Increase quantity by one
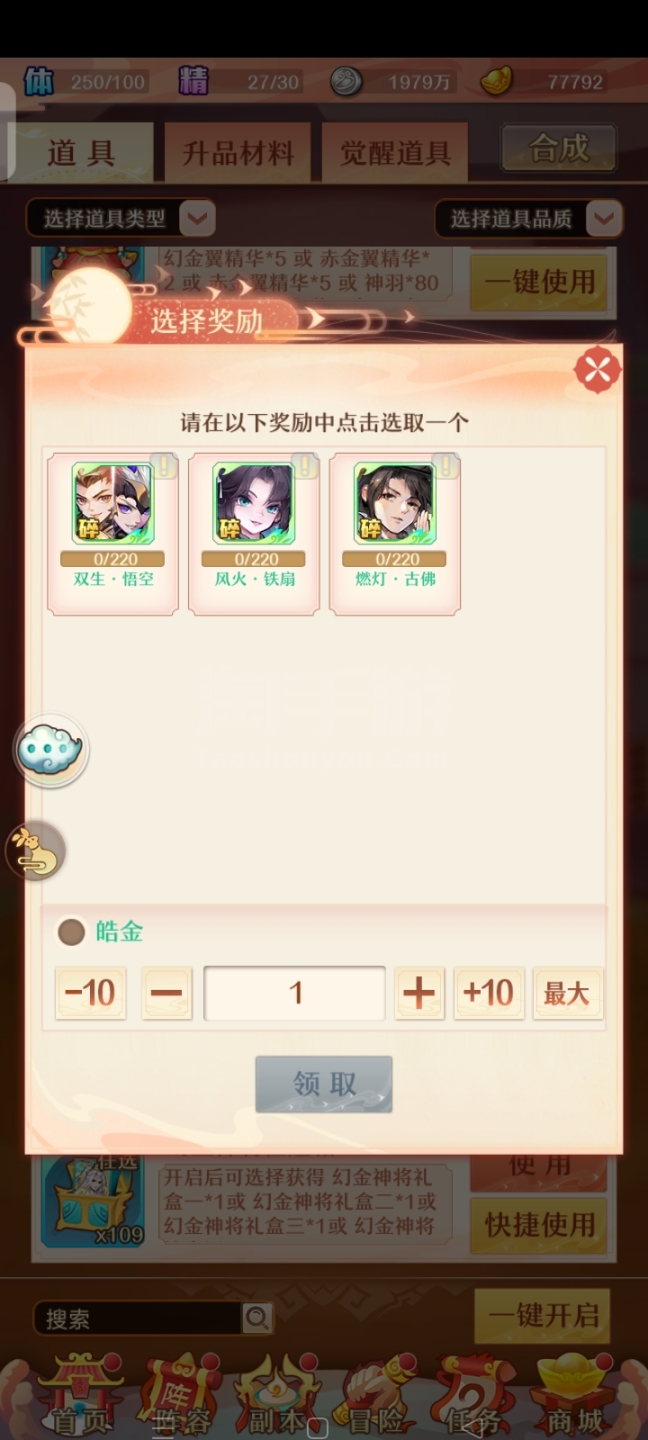The image size is (648, 1440). (x=419, y=993)
